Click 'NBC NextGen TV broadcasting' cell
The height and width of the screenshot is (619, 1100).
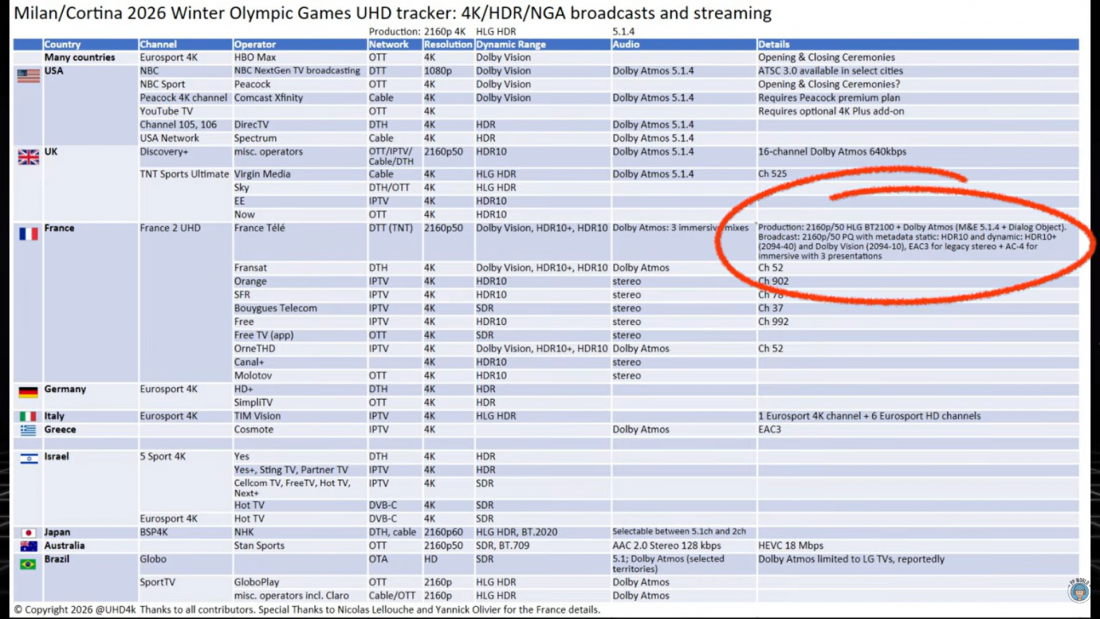pyautogui.click(x=297, y=71)
